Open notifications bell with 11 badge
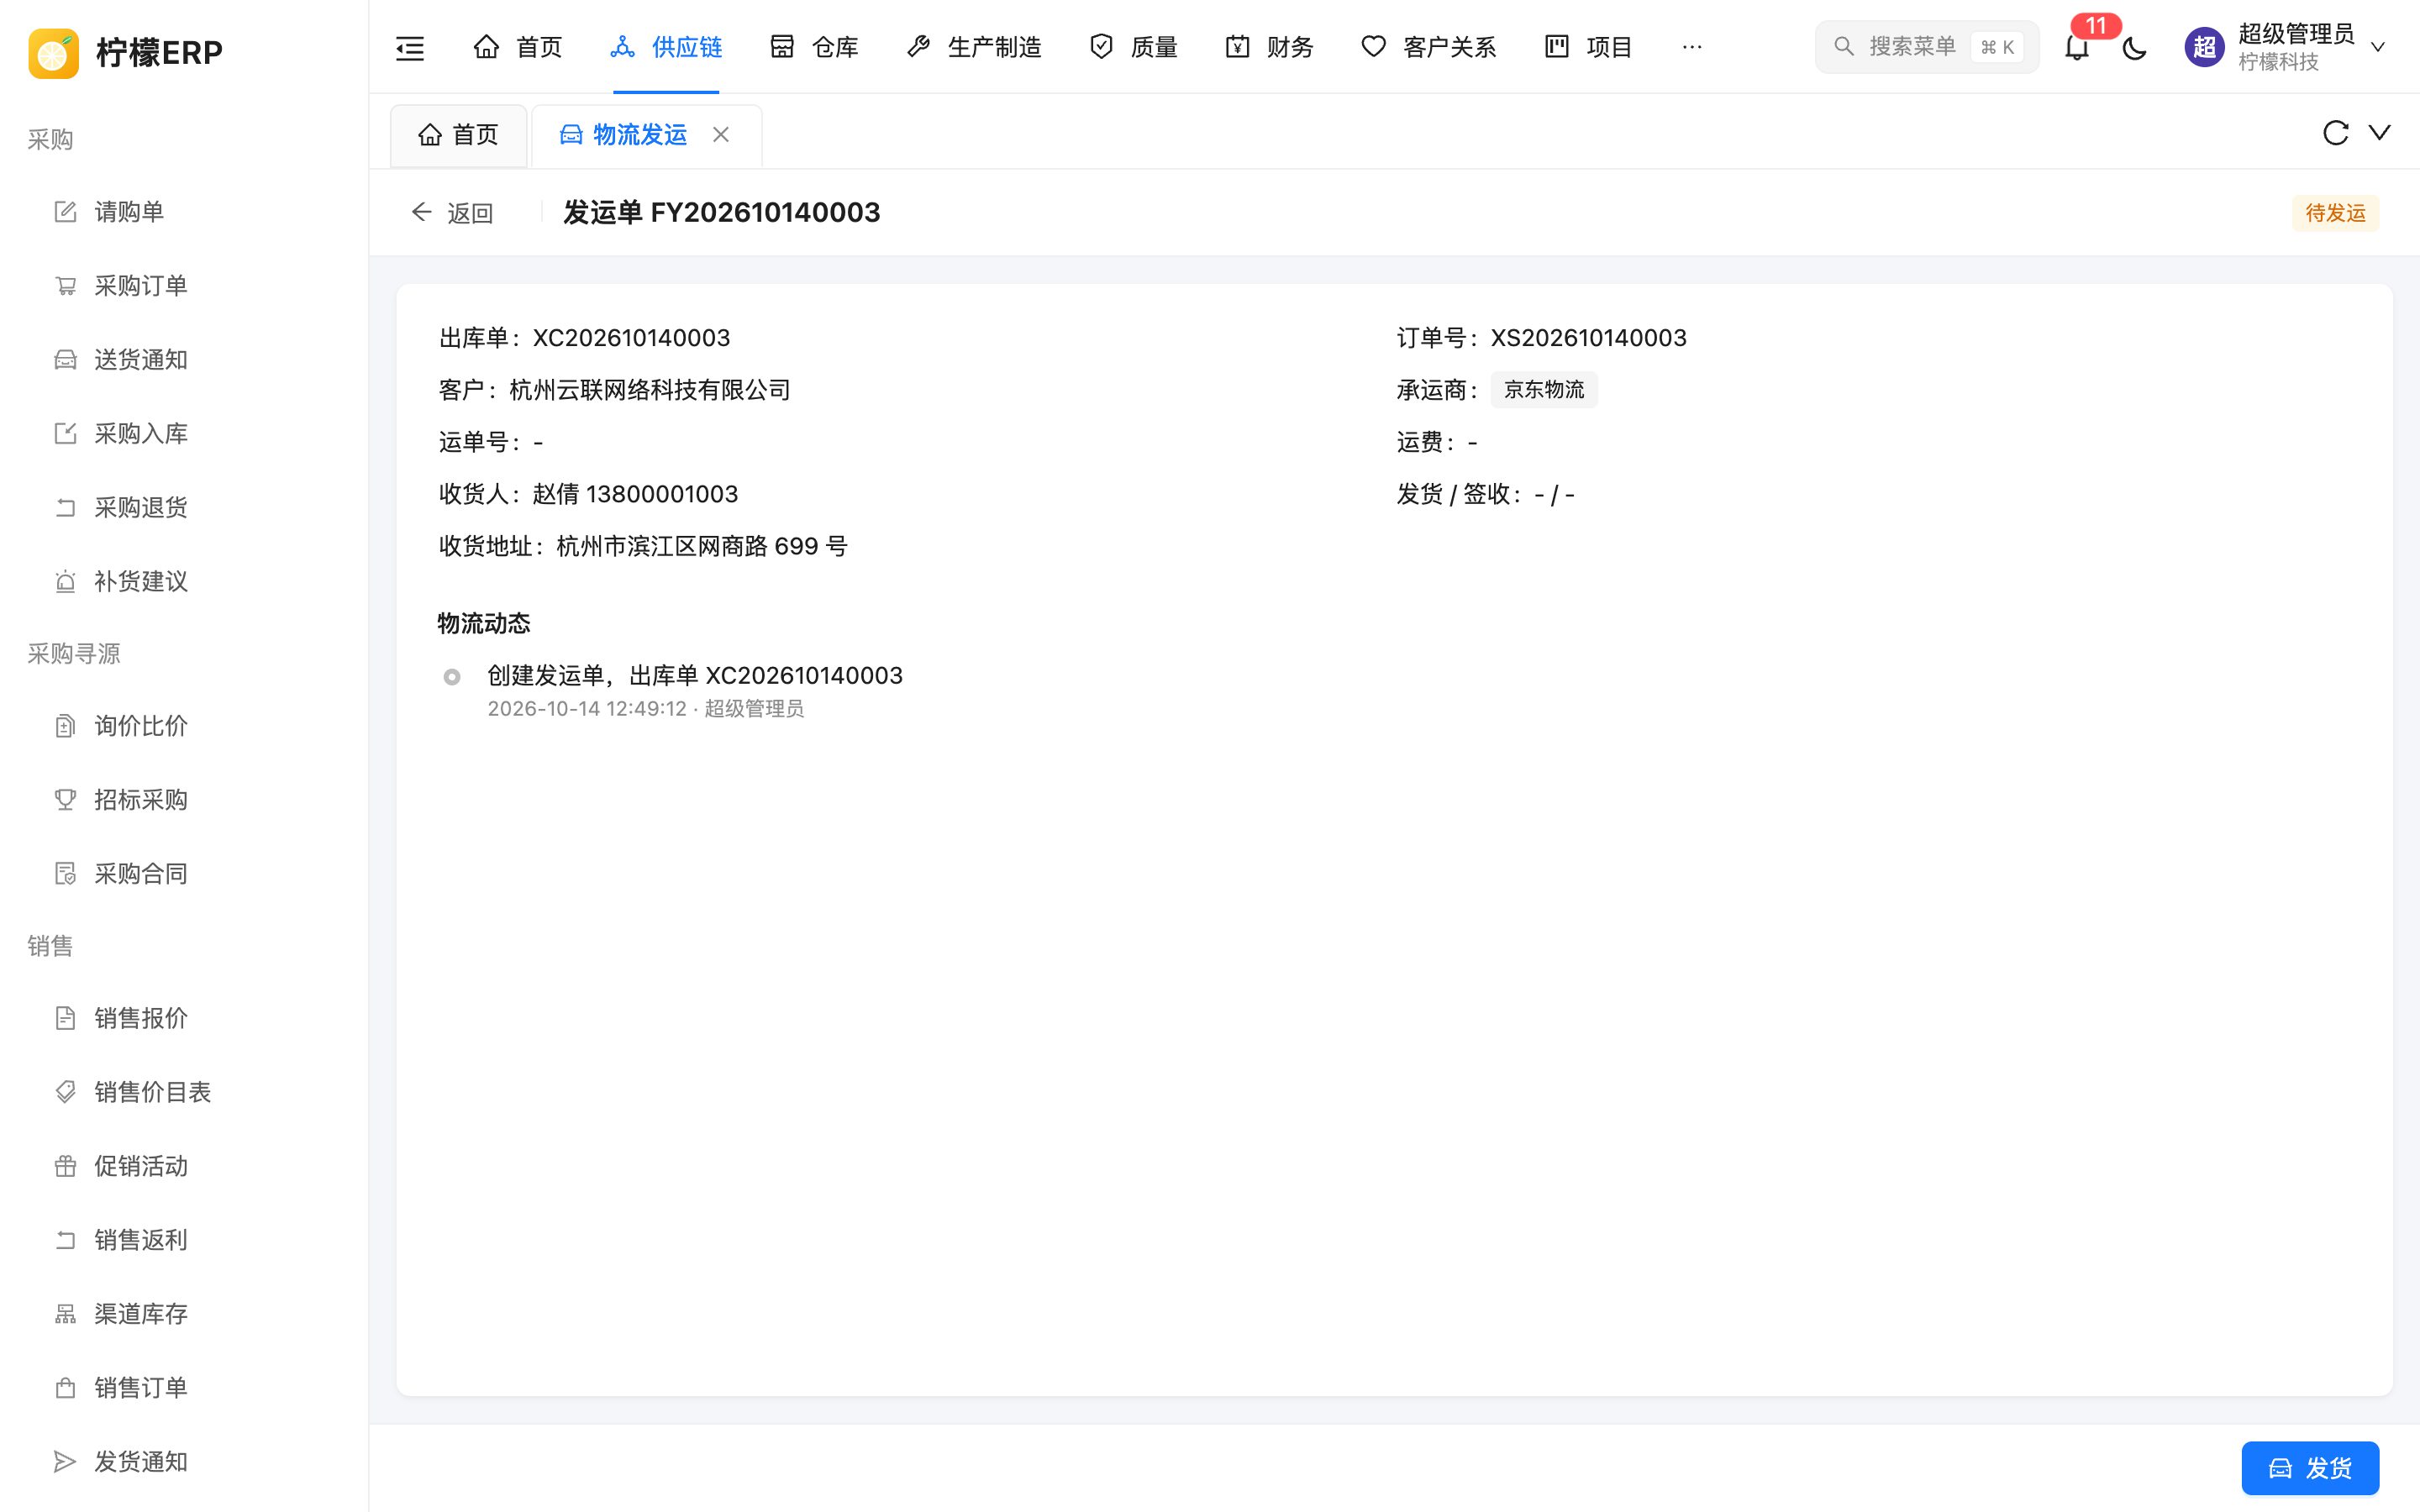Viewport: 2420px width, 1512px height. click(2077, 47)
